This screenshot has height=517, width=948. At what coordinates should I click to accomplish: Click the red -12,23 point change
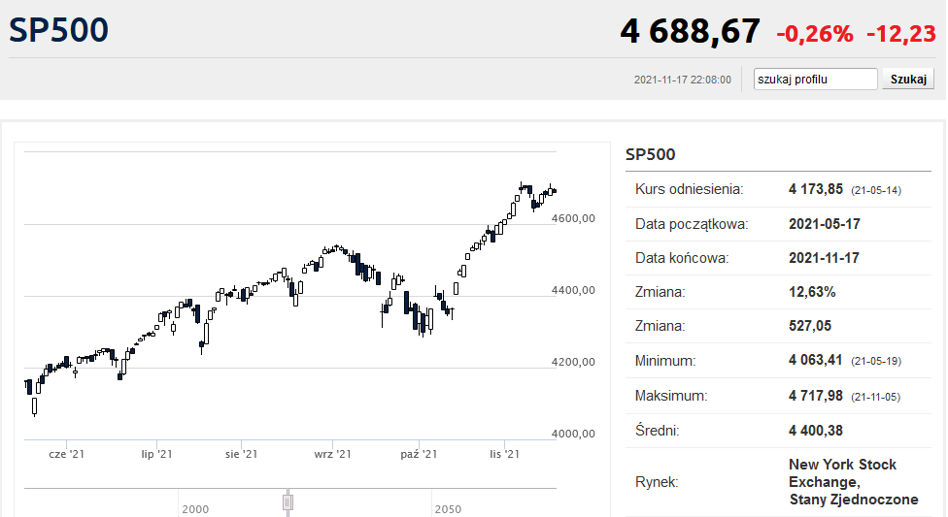901,34
